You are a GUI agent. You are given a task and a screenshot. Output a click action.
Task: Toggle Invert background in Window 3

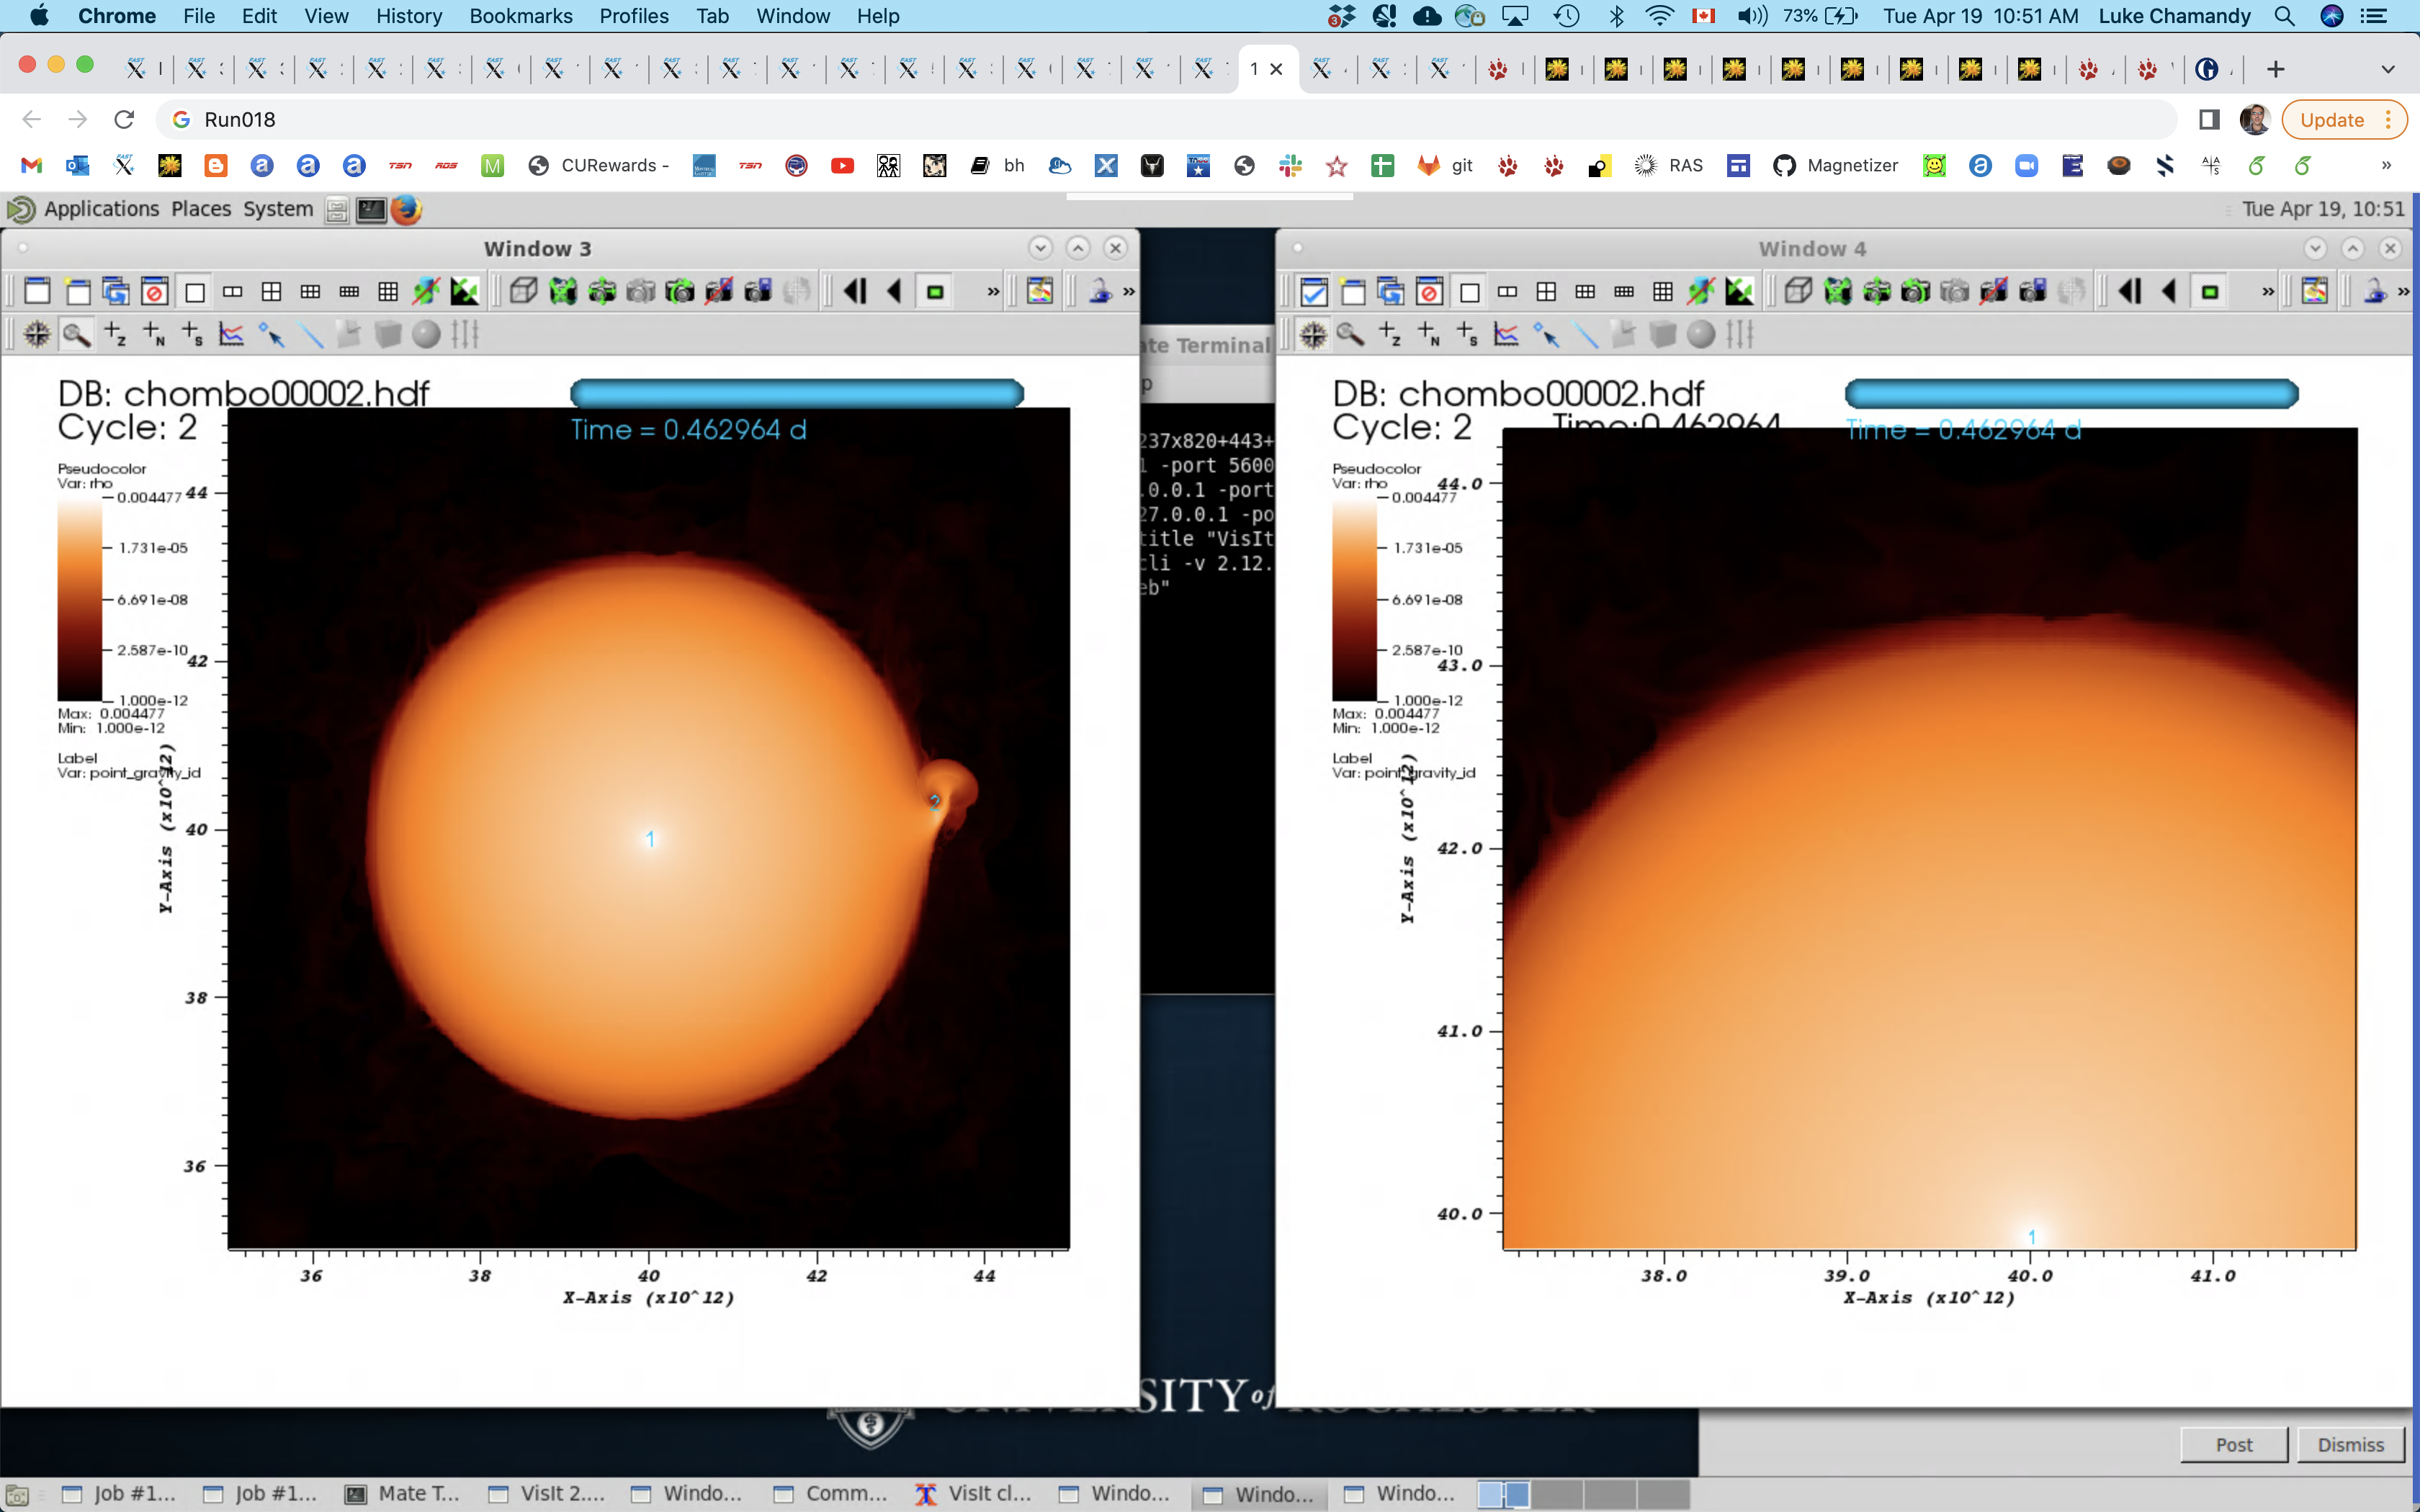tap(465, 292)
